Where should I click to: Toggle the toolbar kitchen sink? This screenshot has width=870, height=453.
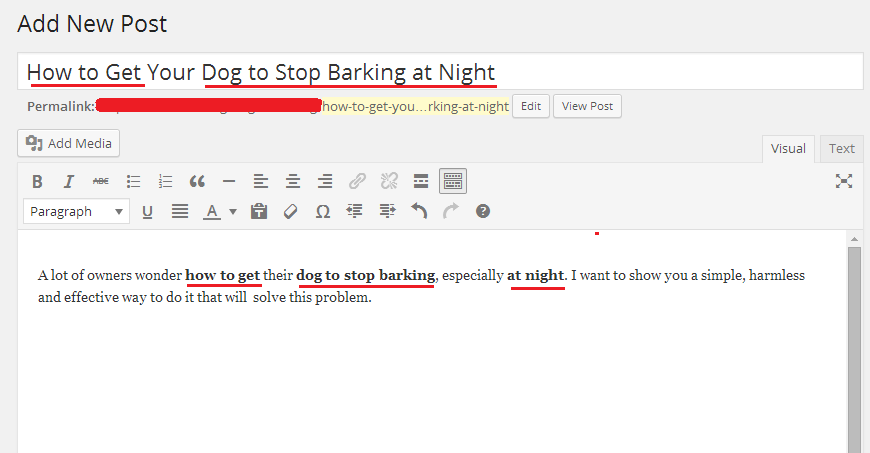tap(453, 182)
